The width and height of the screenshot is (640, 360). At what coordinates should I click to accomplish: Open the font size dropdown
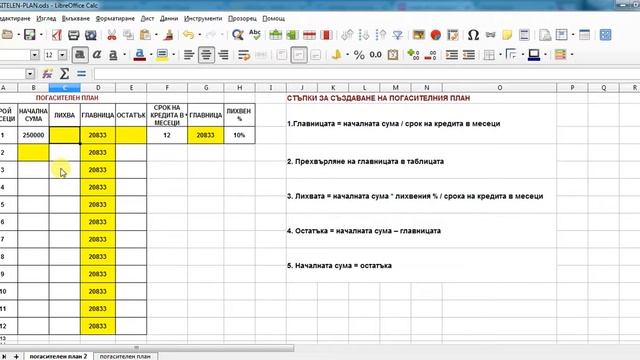[62, 55]
